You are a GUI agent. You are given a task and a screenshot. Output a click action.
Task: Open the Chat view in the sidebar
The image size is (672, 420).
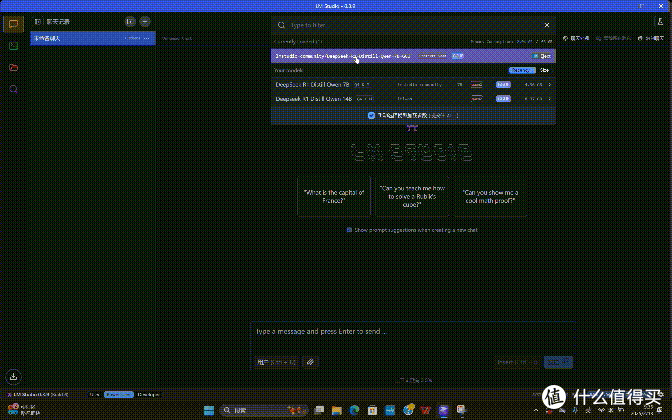13,24
